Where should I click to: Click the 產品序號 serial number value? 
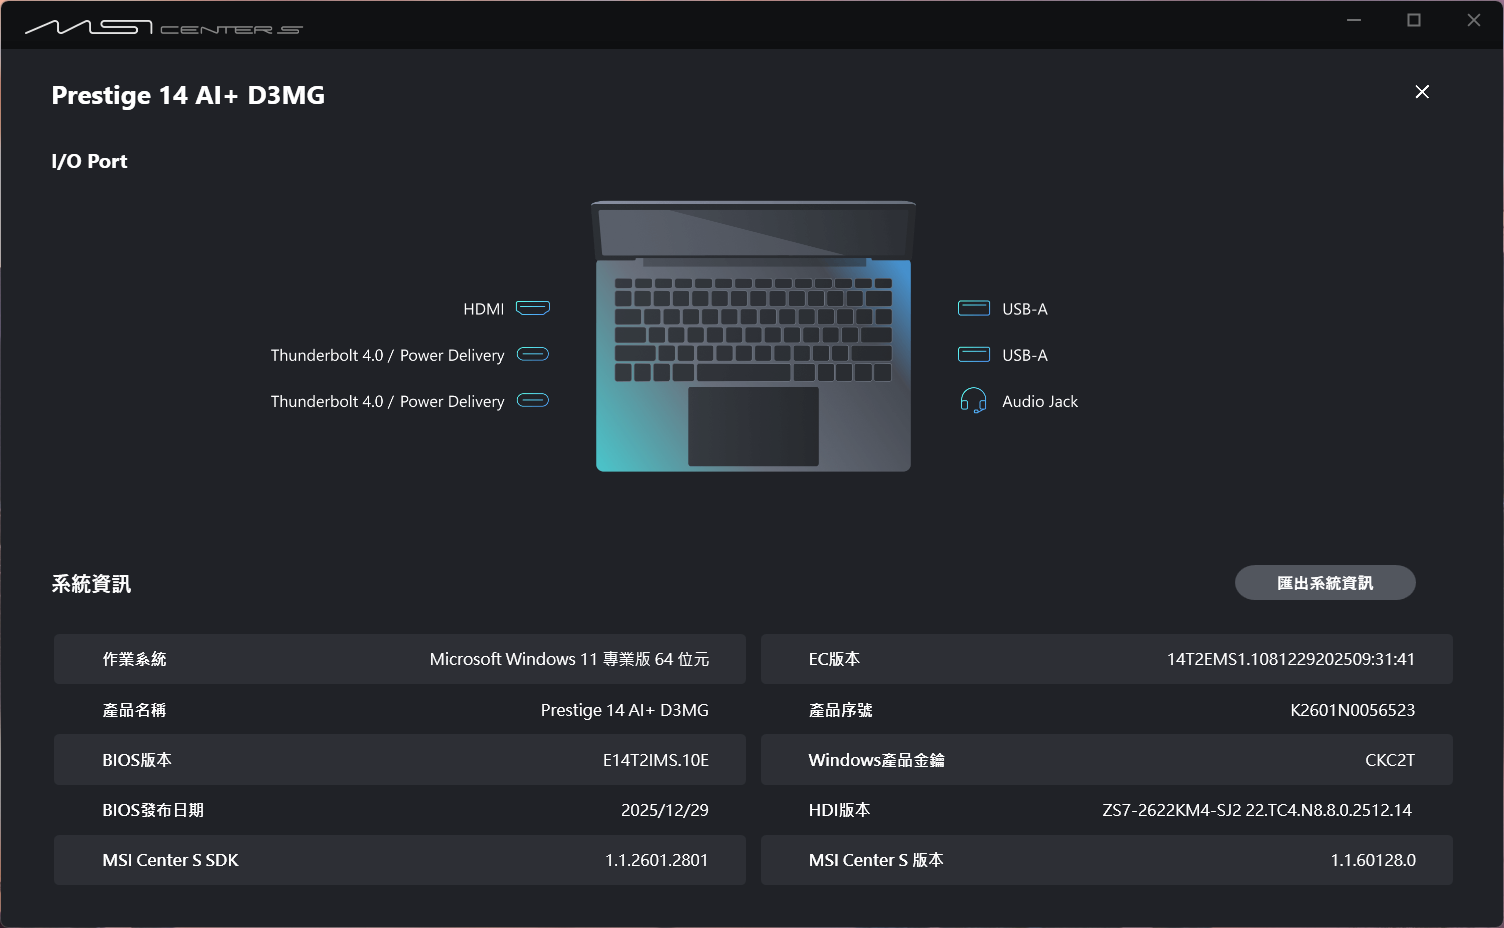(1352, 710)
